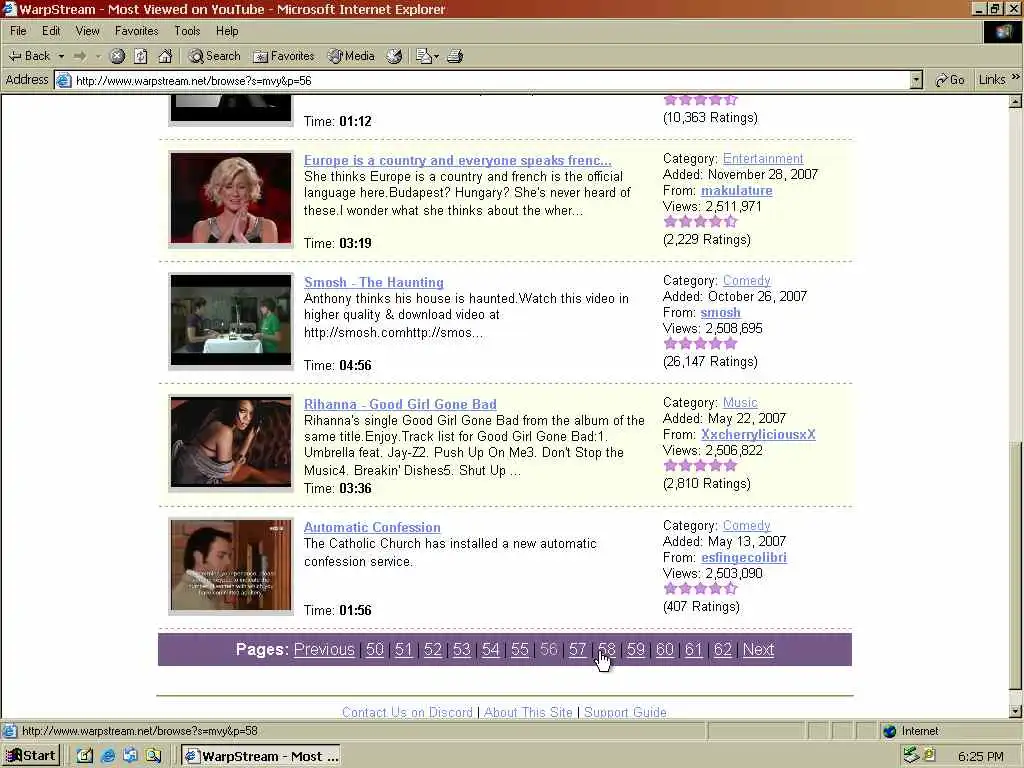1024x768 pixels.
Task: Open uploader makulature profile link
Action: pos(737,191)
